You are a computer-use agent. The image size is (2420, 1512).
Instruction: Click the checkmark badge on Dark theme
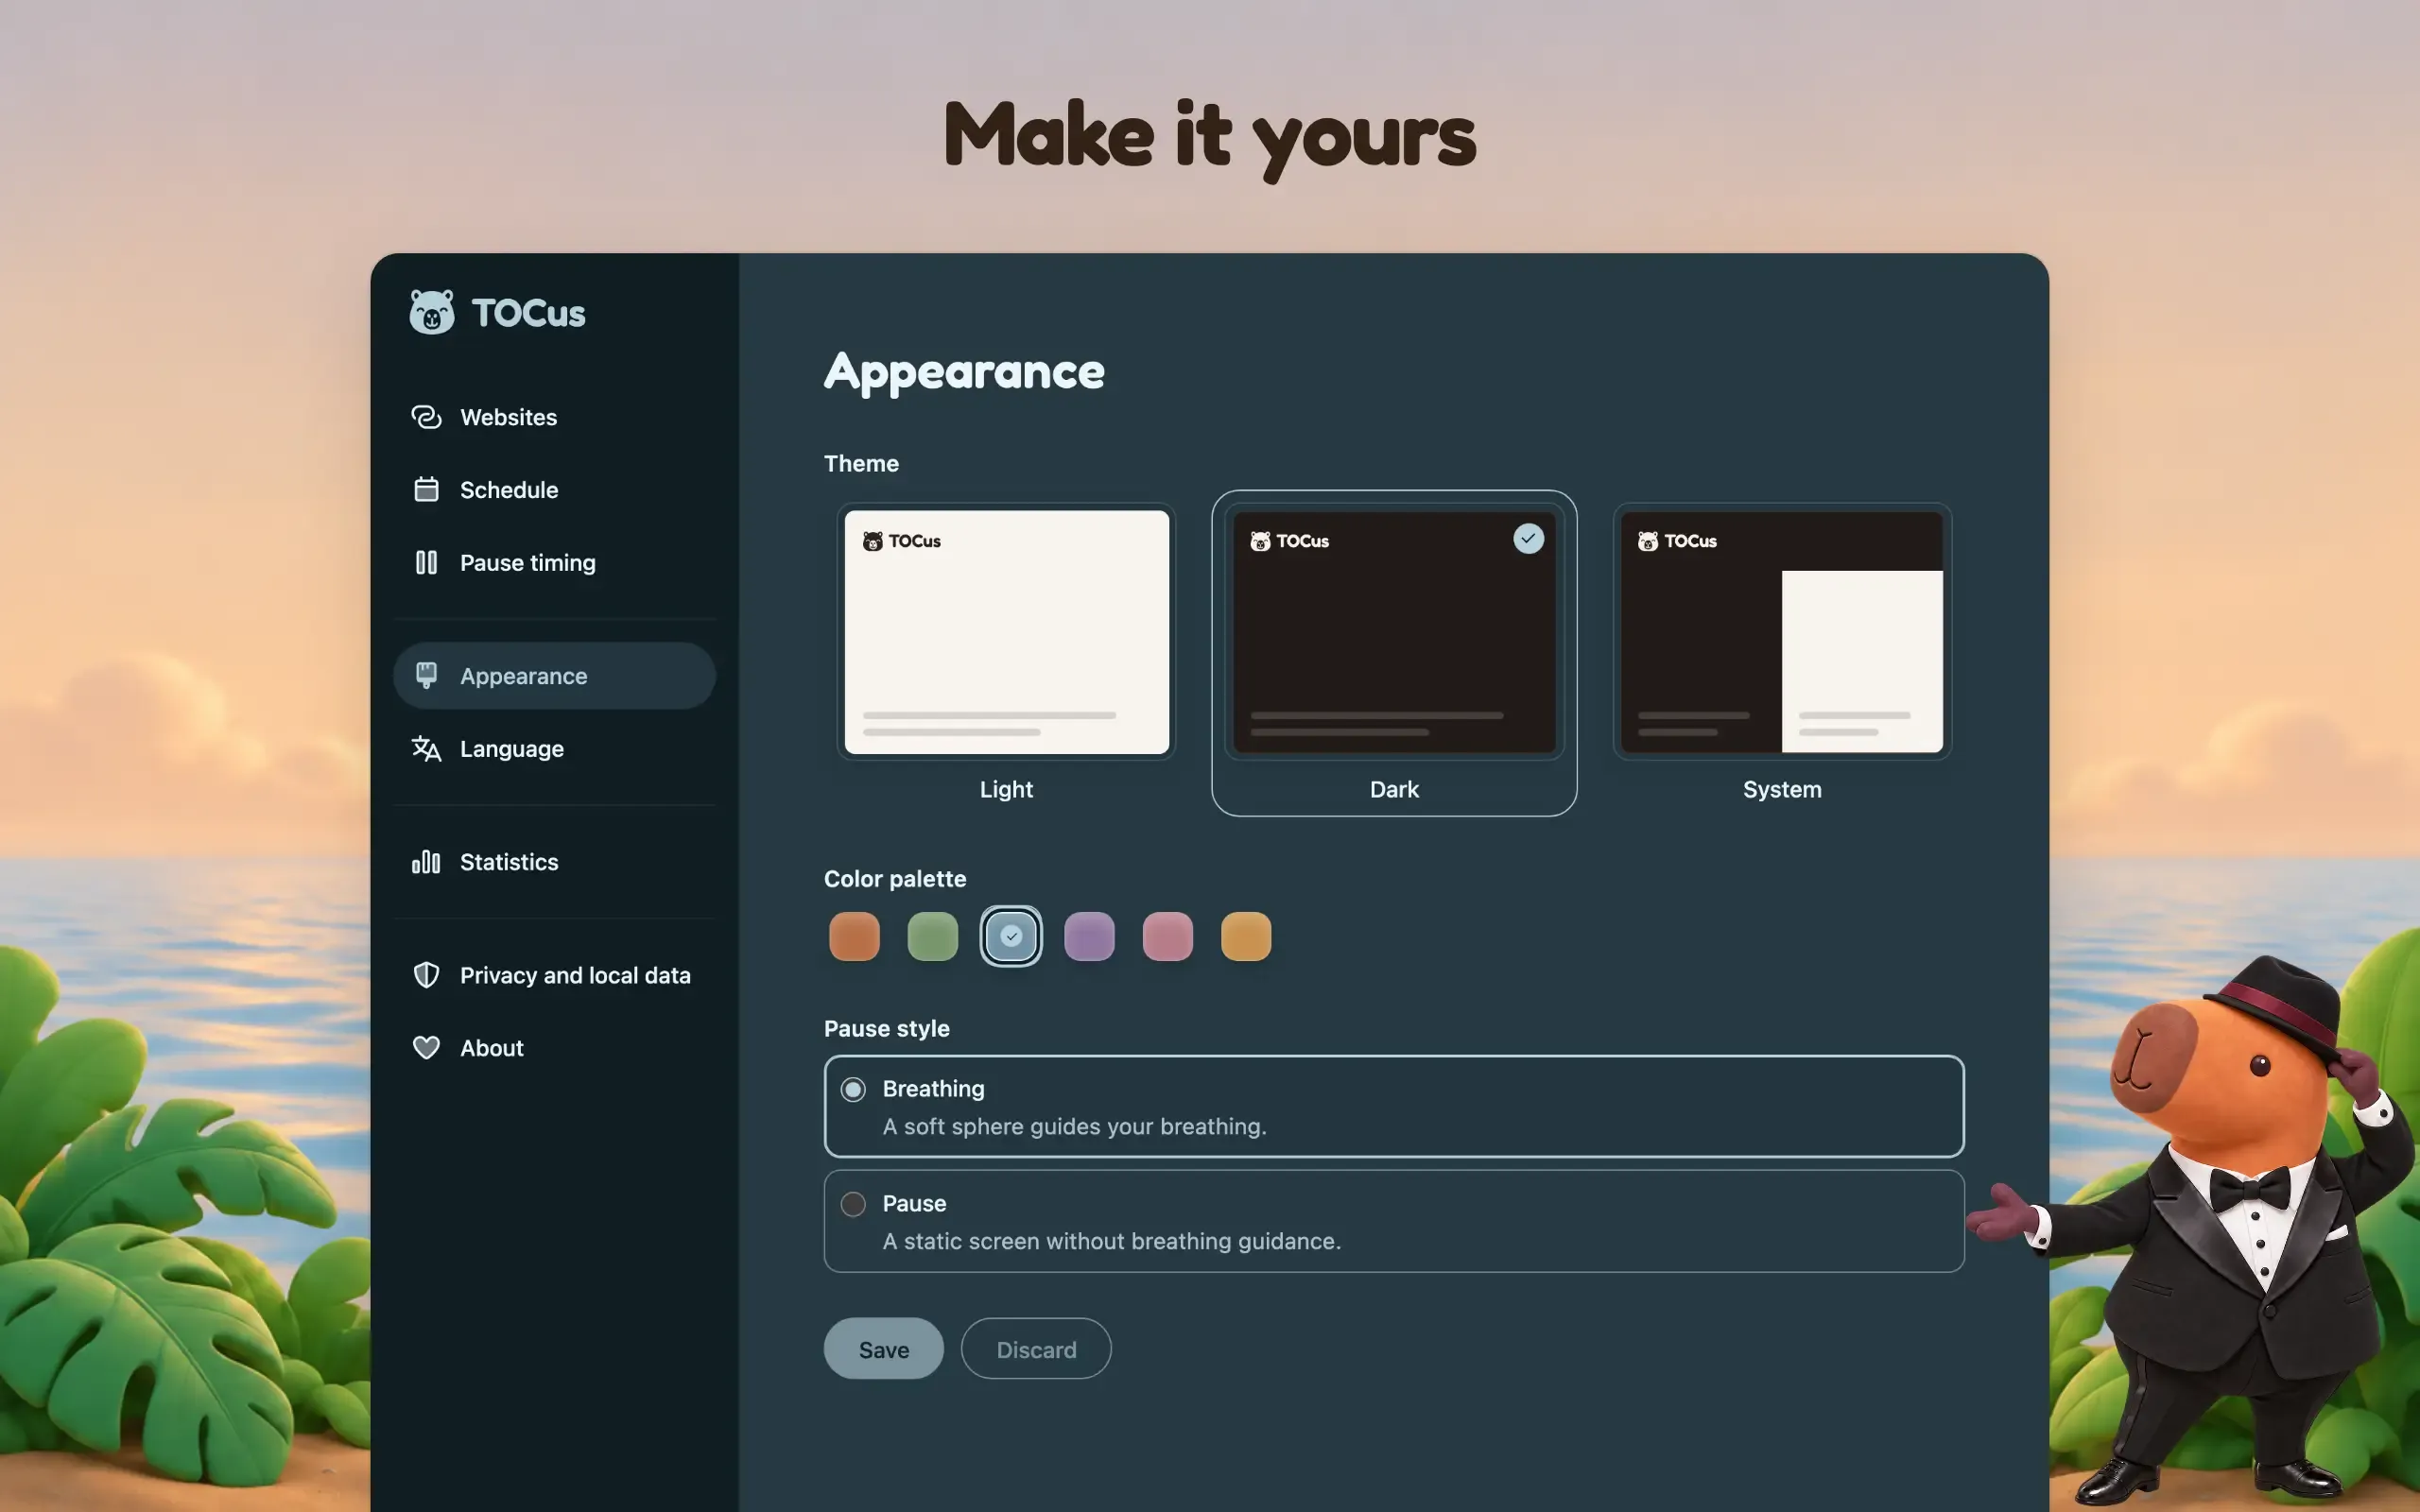point(1528,538)
